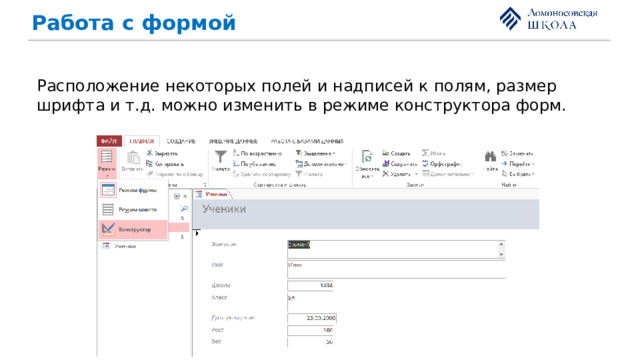Click the Заменить icon
640x360 pixels.
(x=504, y=153)
